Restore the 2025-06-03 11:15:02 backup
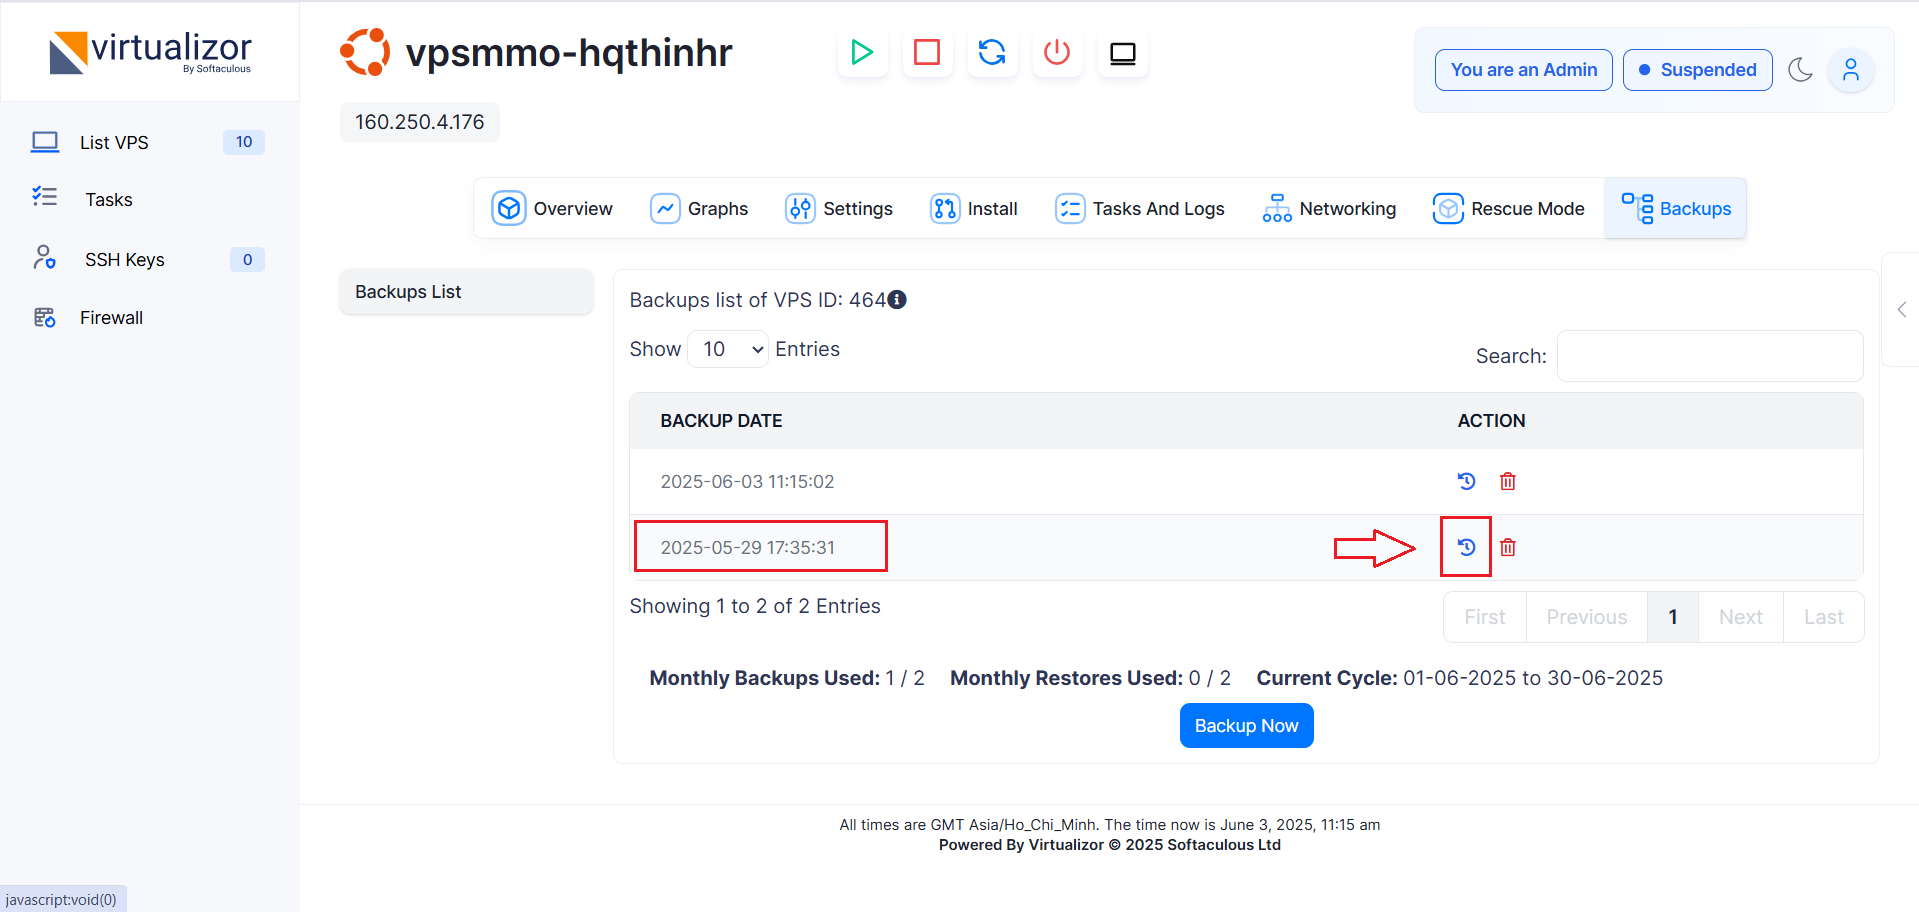The height and width of the screenshot is (912, 1919). [1466, 482]
